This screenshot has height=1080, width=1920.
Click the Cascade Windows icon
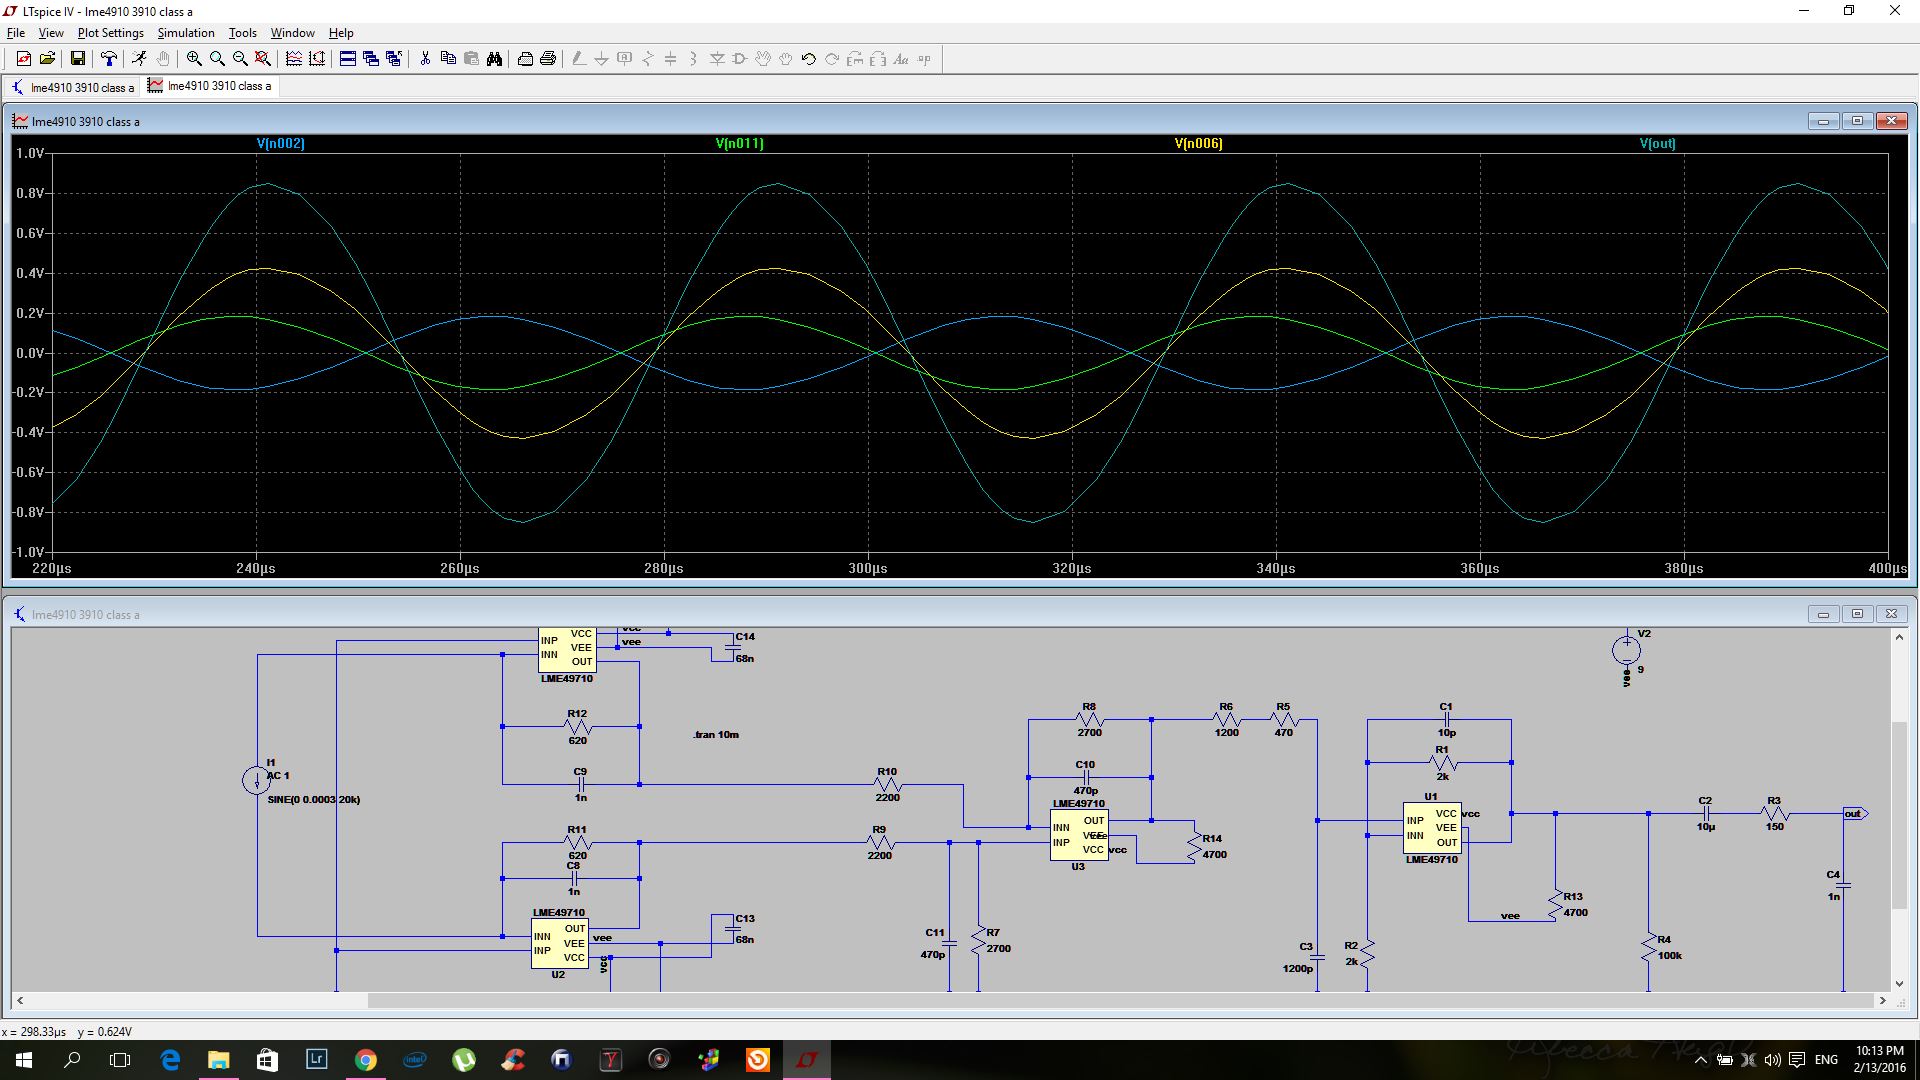pos(371,59)
